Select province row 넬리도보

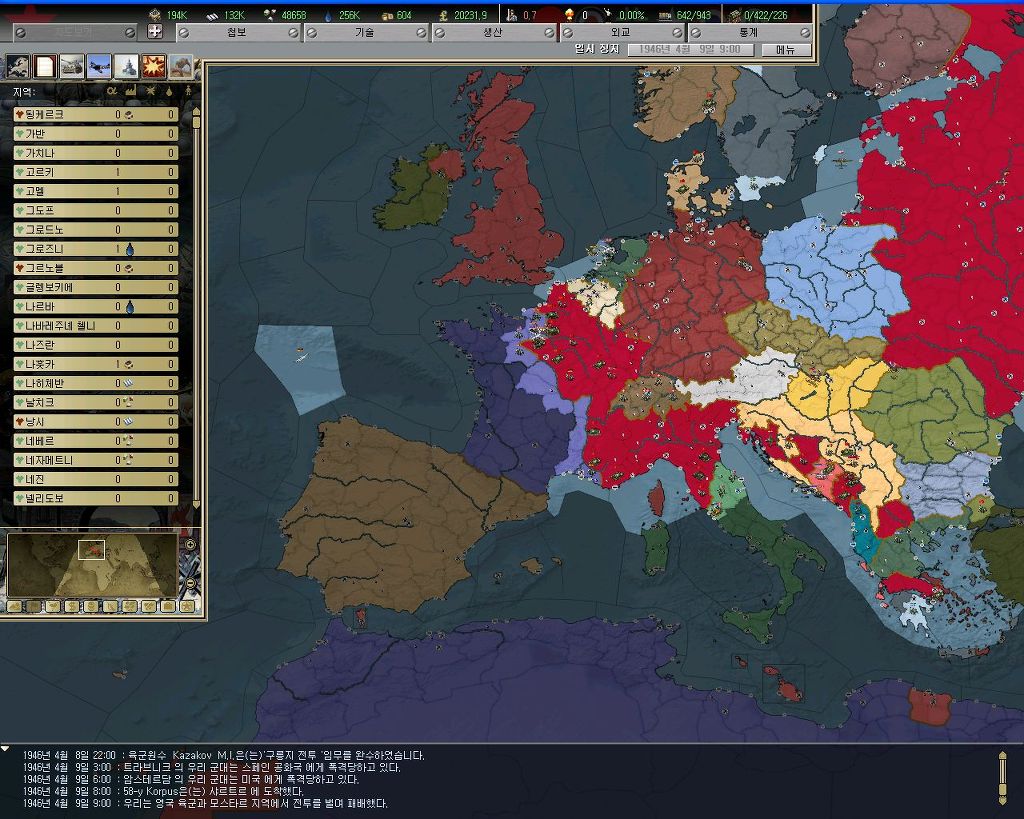point(96,498)
